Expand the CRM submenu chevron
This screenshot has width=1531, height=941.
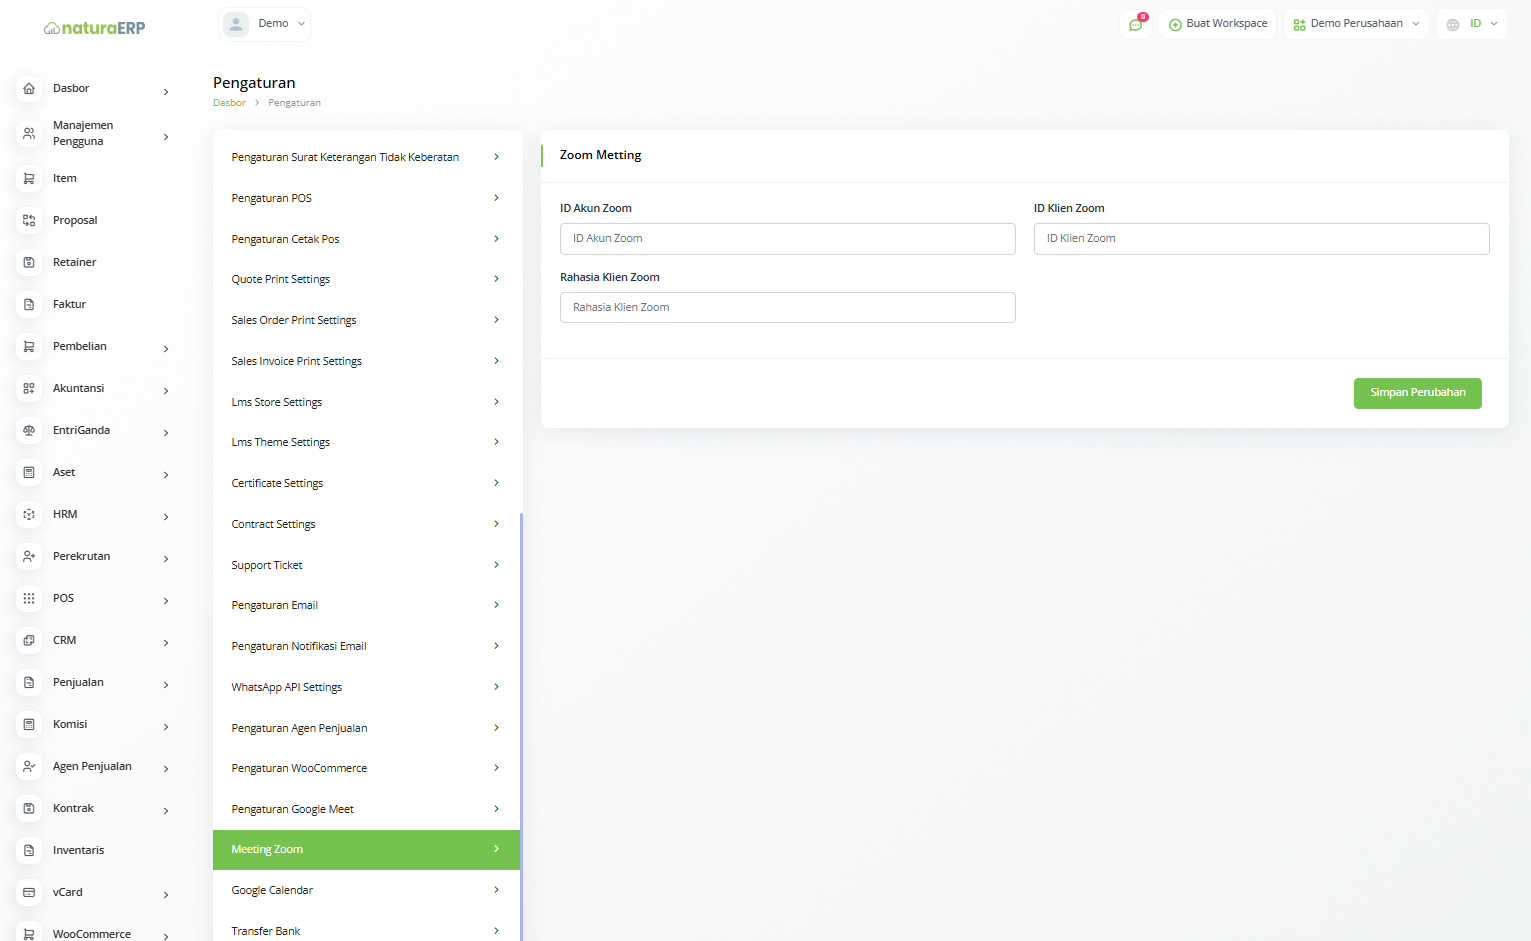[x=166, y=643]
